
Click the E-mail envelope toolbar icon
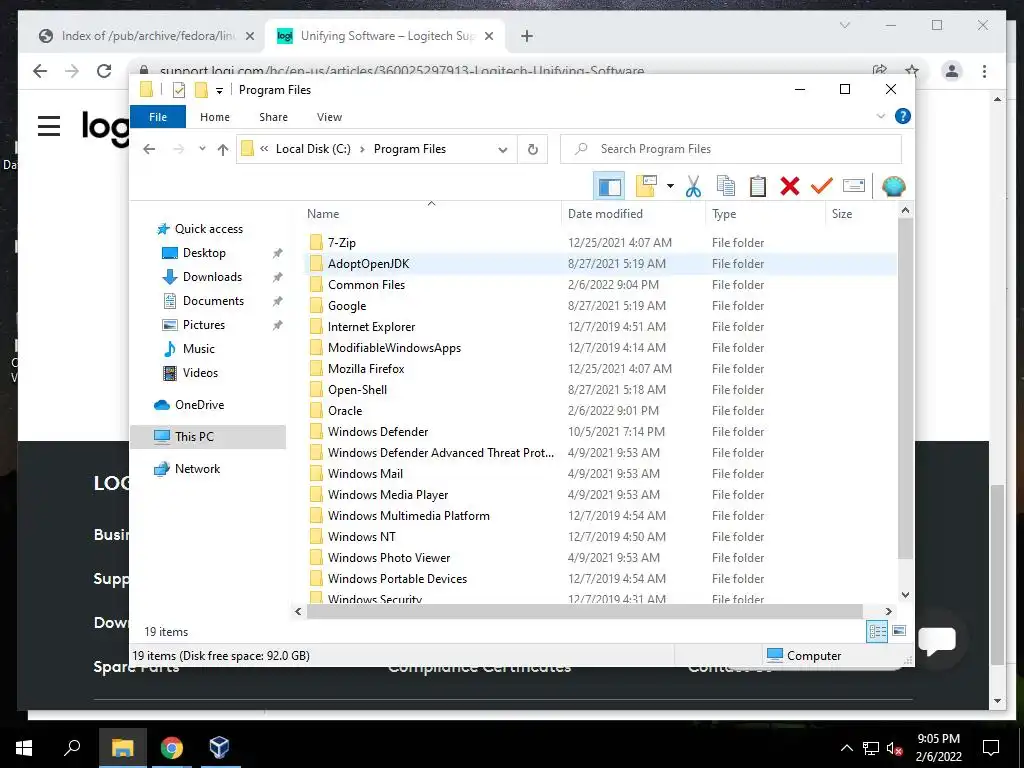click(x=854, y=186)
